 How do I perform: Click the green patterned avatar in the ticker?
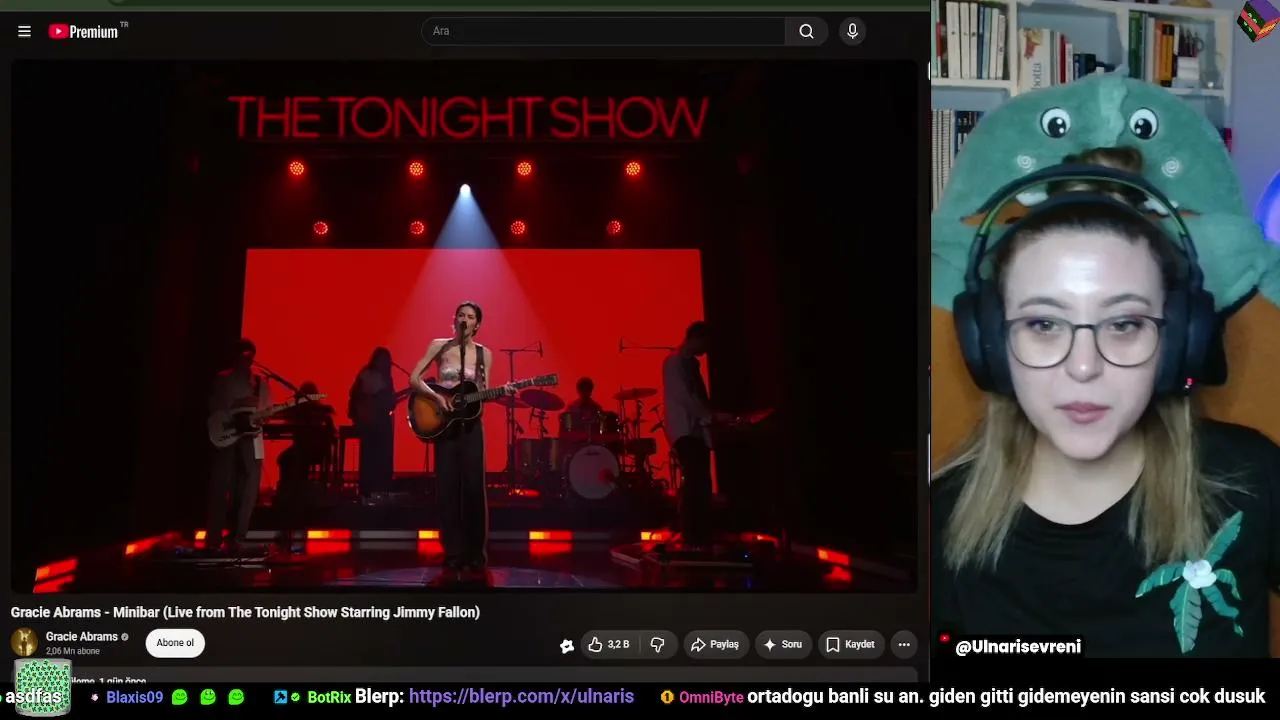(43, 687)
